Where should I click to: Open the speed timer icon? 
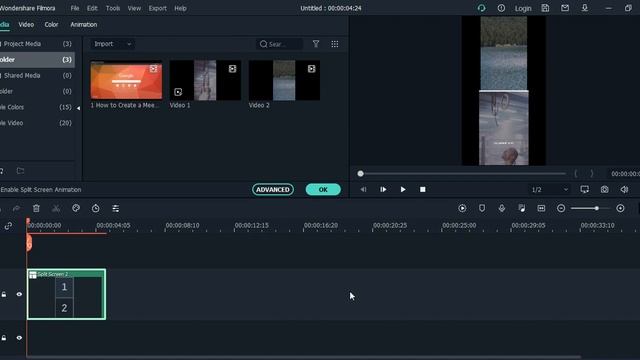click(96, 209)
